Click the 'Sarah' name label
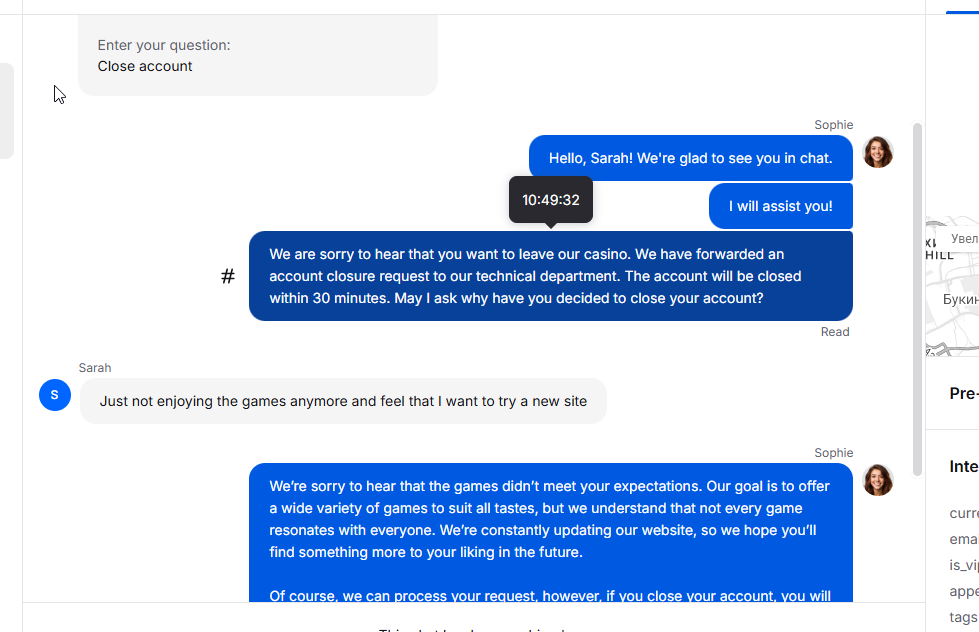Viewport: 979px width, 632px height. pos(95,368)
